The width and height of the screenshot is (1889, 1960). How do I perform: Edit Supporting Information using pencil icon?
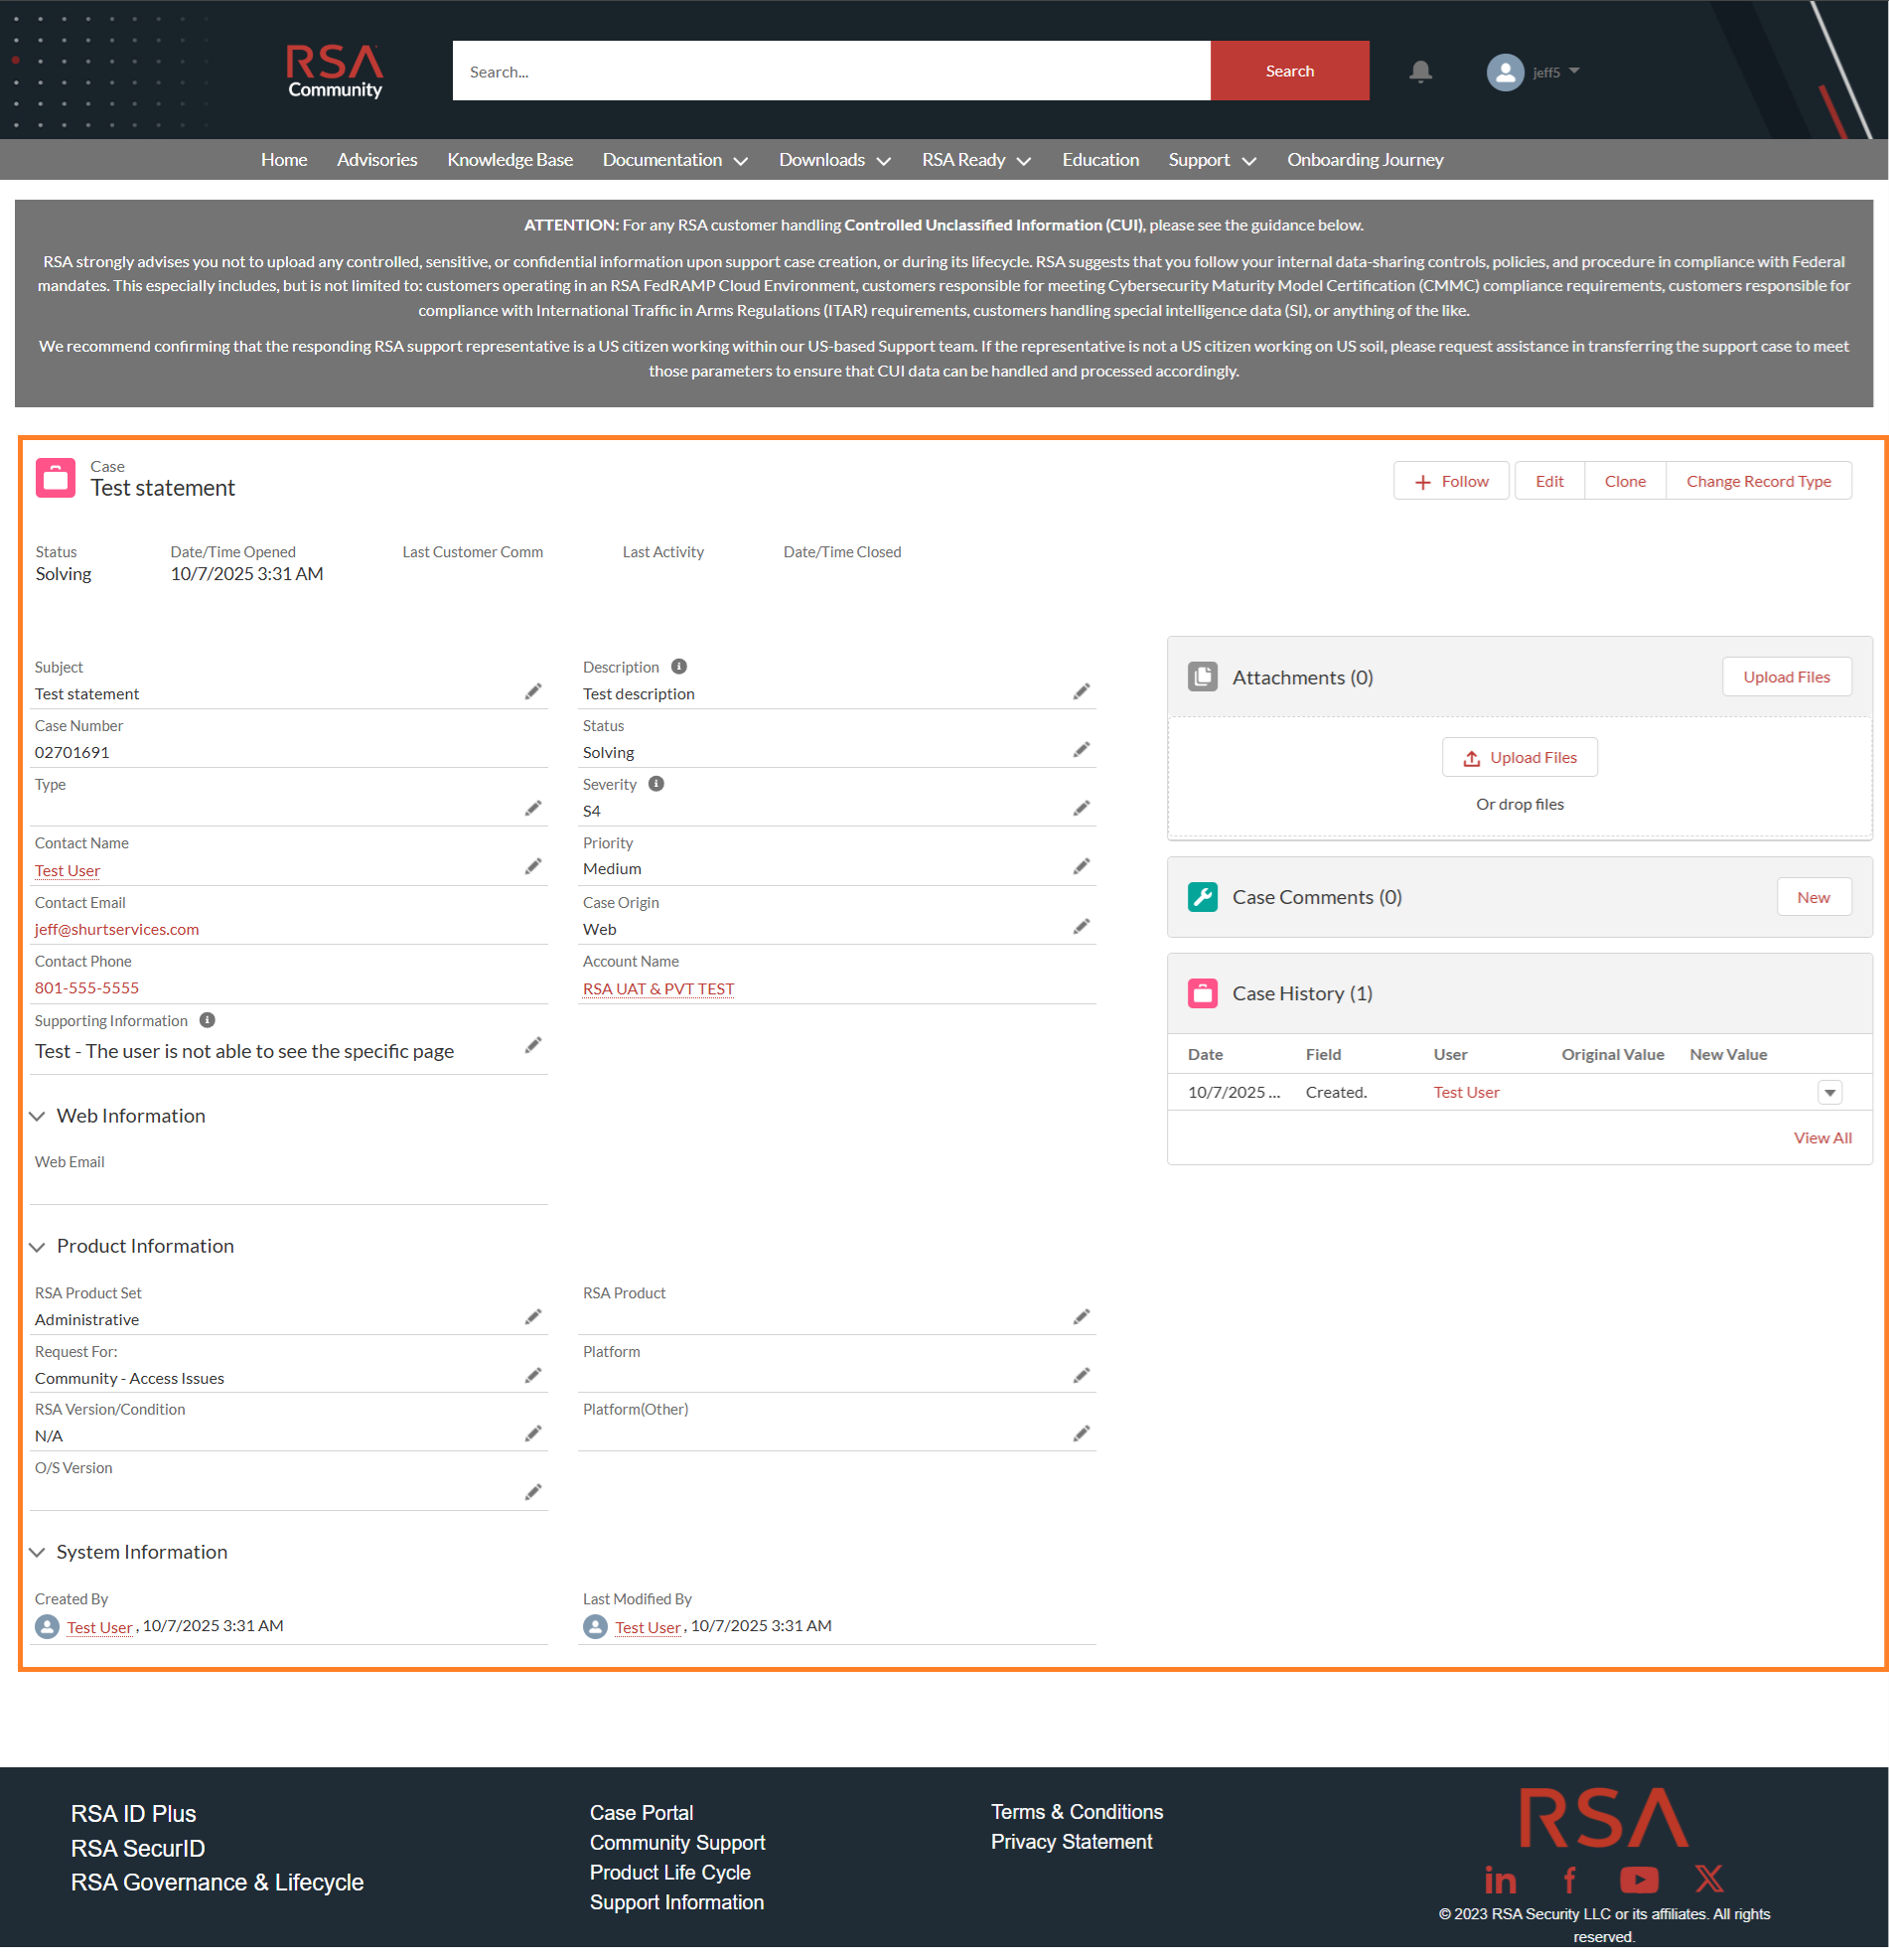point(533,1045)
